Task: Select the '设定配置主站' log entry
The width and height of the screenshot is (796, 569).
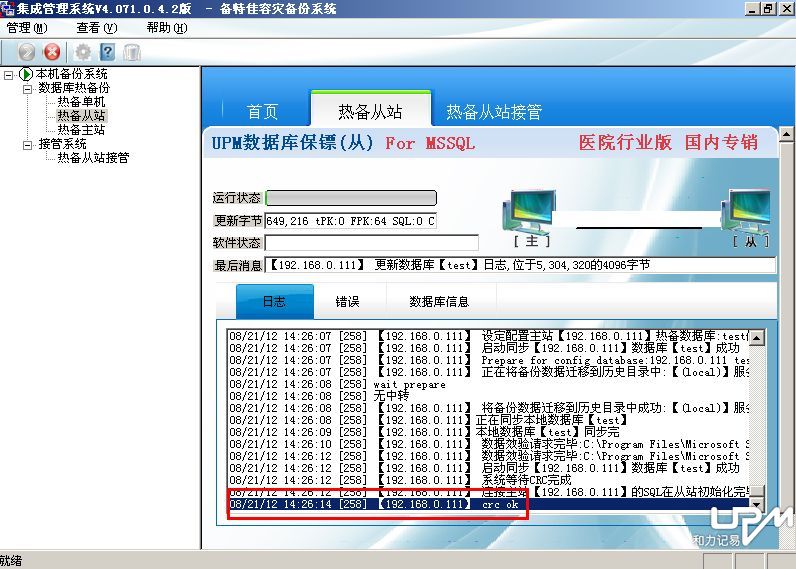Action: click(x=488, y=336)
